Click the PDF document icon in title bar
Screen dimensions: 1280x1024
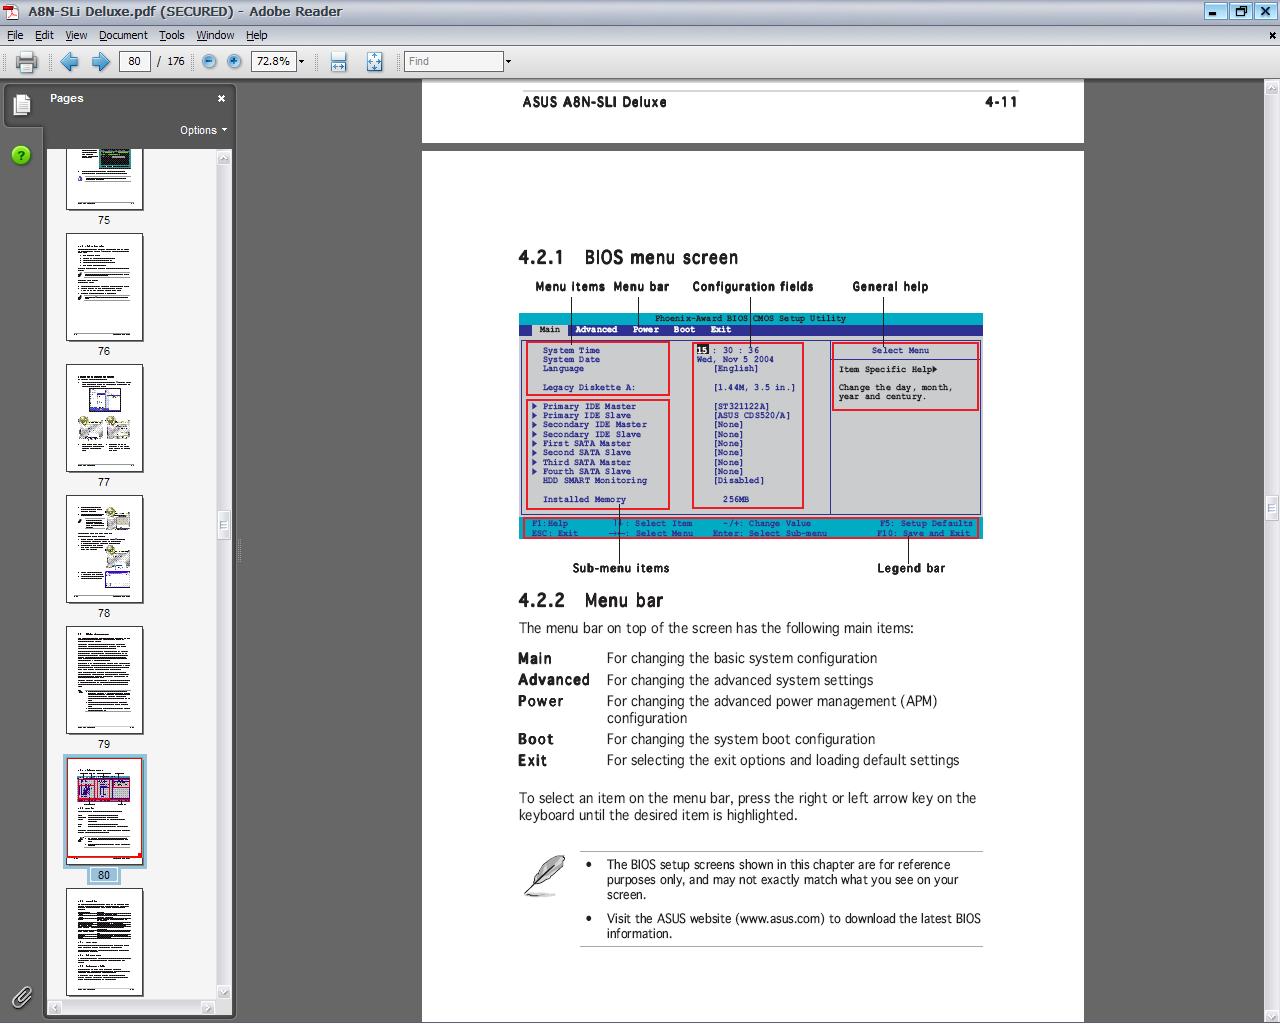[x=11, y=11]
